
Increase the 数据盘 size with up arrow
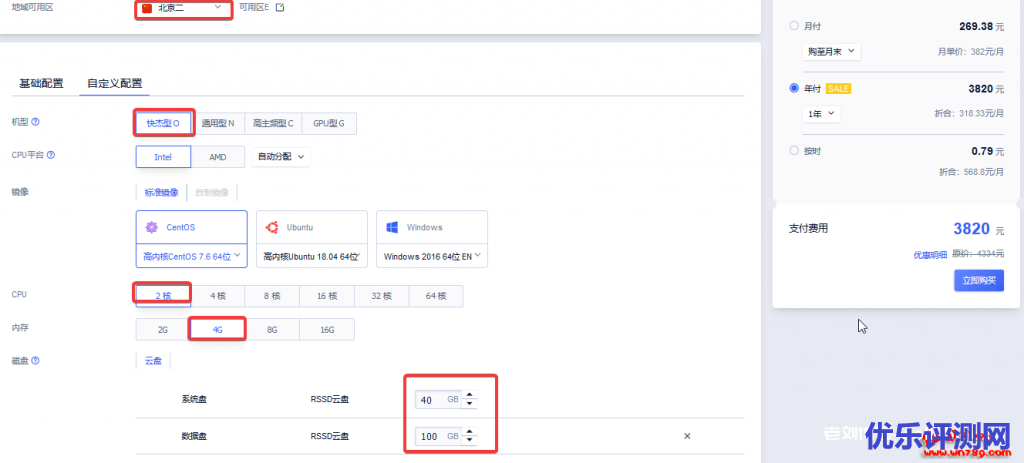(469, 431)
